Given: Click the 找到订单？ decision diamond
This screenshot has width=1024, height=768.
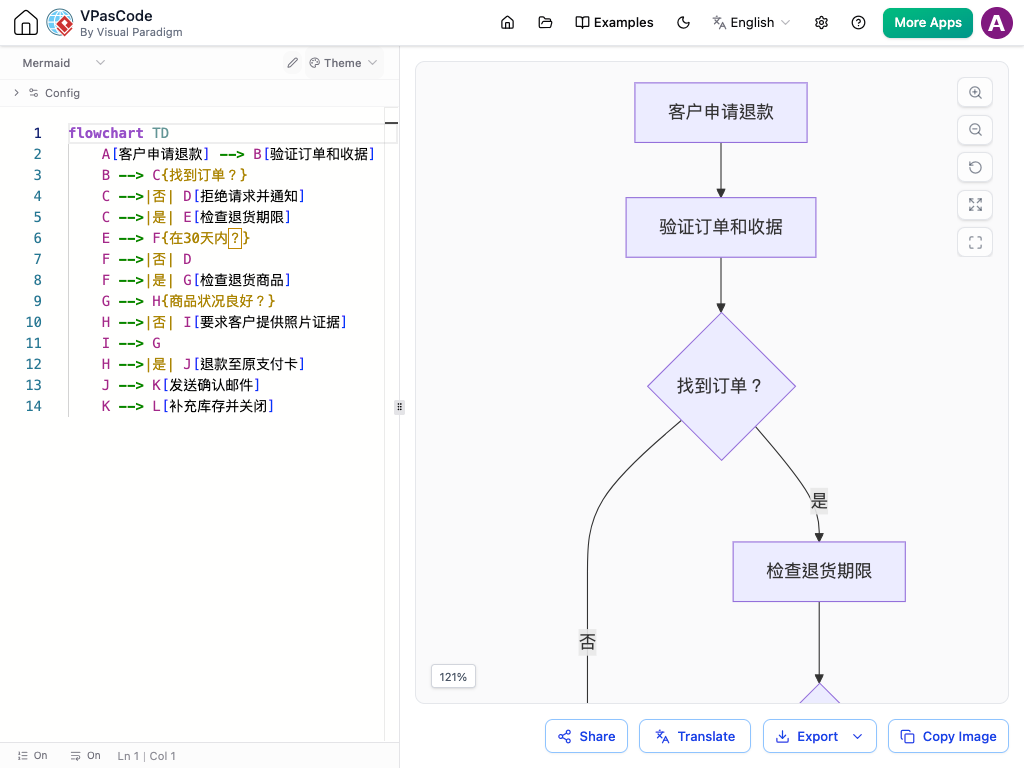Looking at the screenshot, I should 721,386.
